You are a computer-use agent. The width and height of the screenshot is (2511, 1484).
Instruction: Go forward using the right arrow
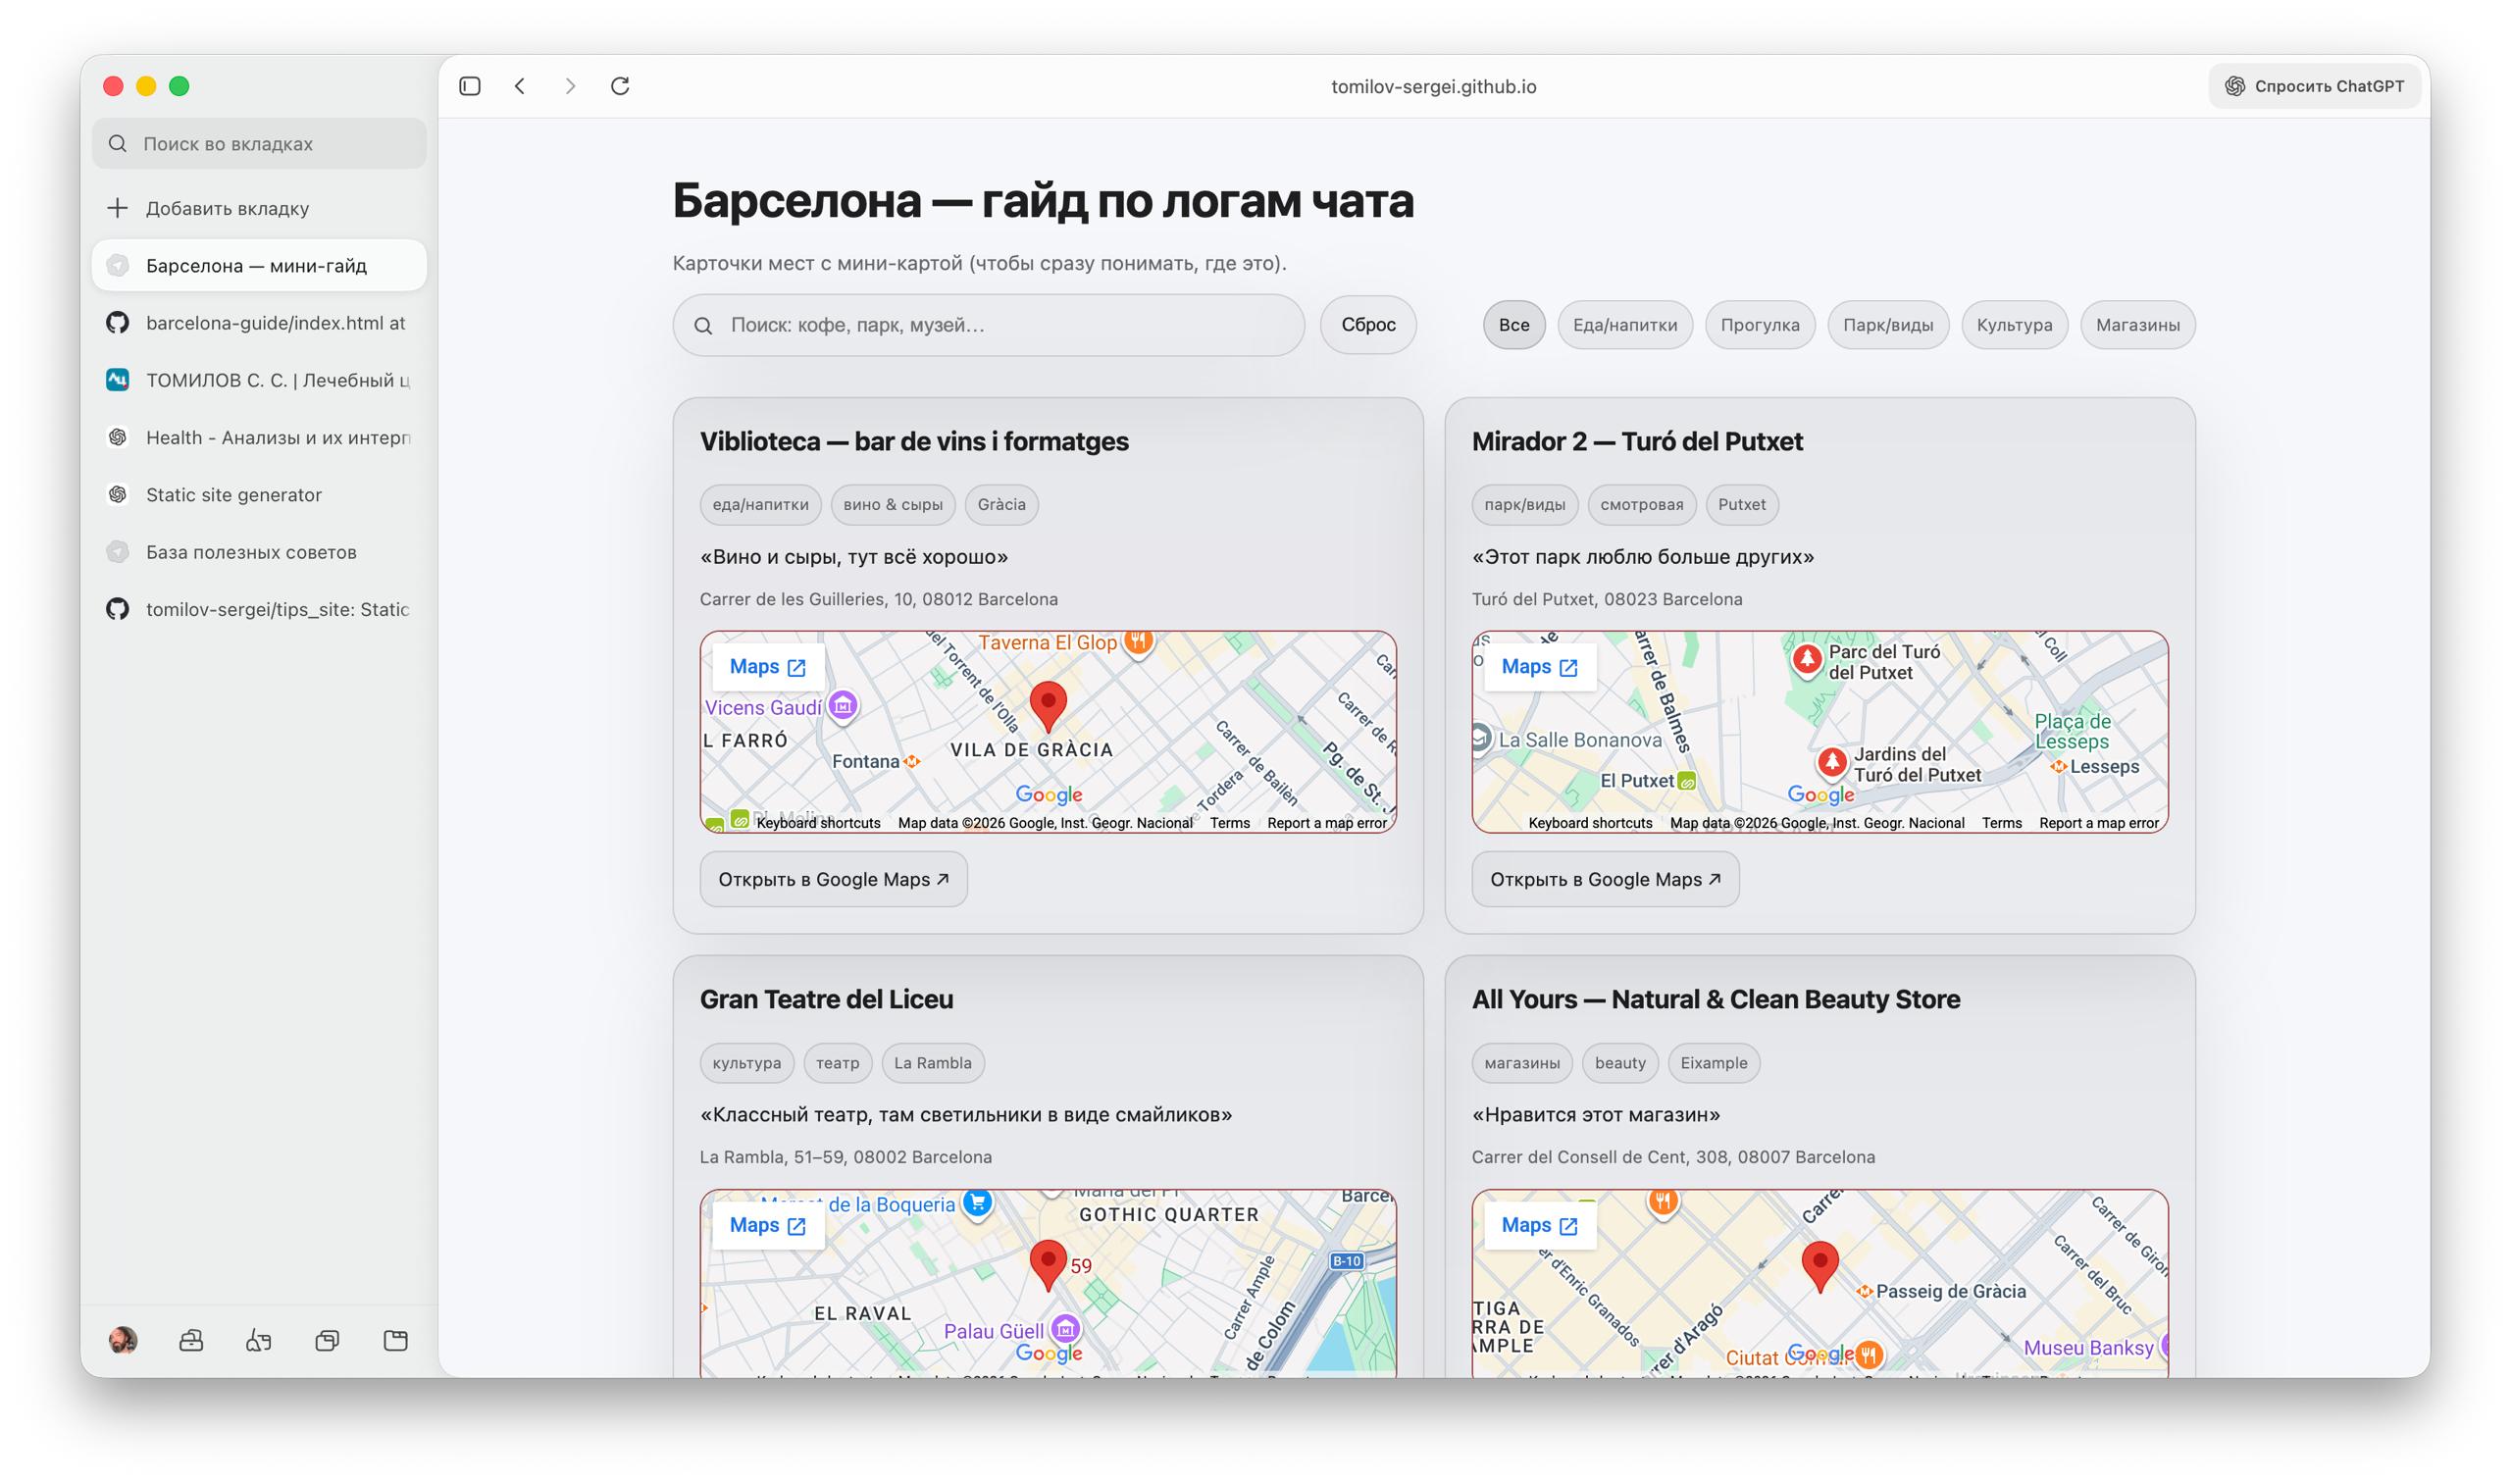click(570, 86)
